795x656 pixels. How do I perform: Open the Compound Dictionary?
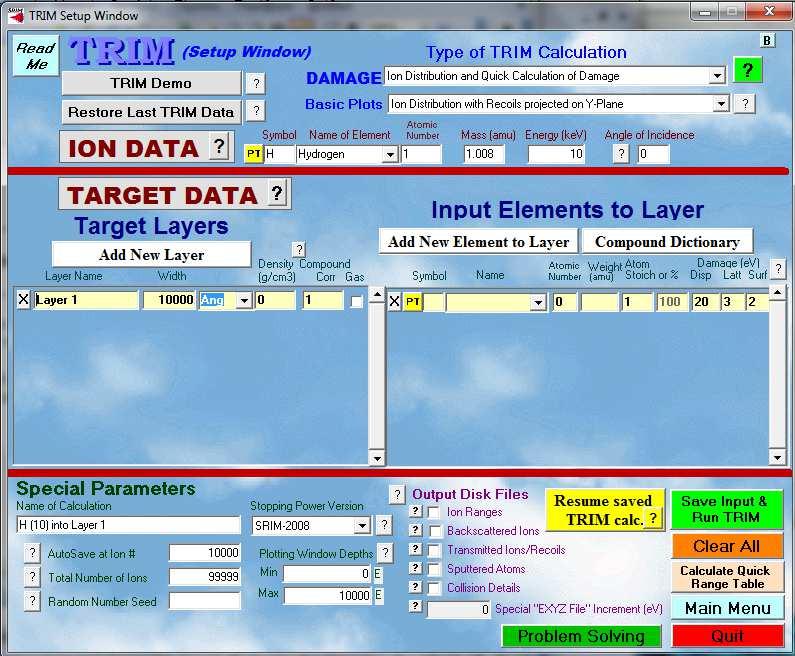pos(667,242)
